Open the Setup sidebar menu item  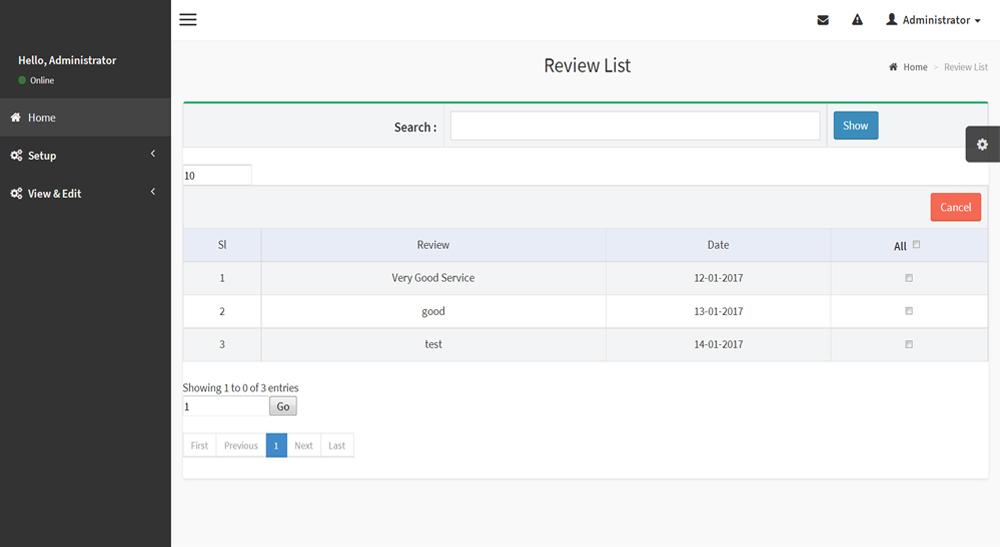(x=85, y=155)
